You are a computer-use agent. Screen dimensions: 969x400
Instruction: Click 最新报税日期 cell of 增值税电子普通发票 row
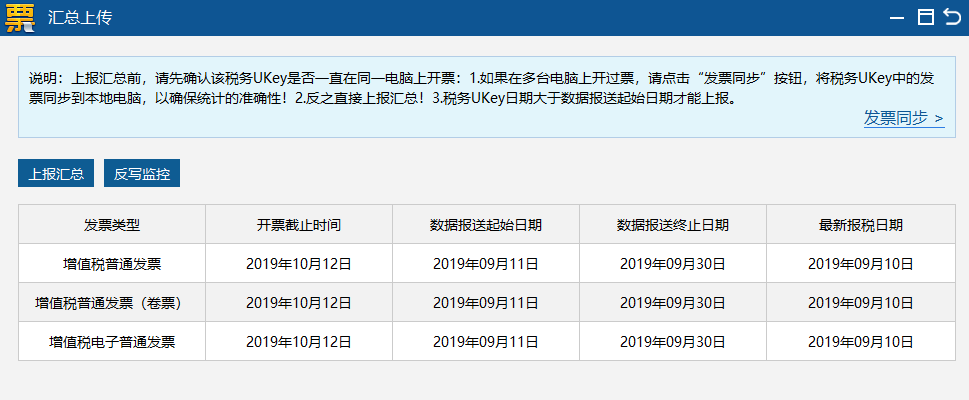click(x=860, y=342)
